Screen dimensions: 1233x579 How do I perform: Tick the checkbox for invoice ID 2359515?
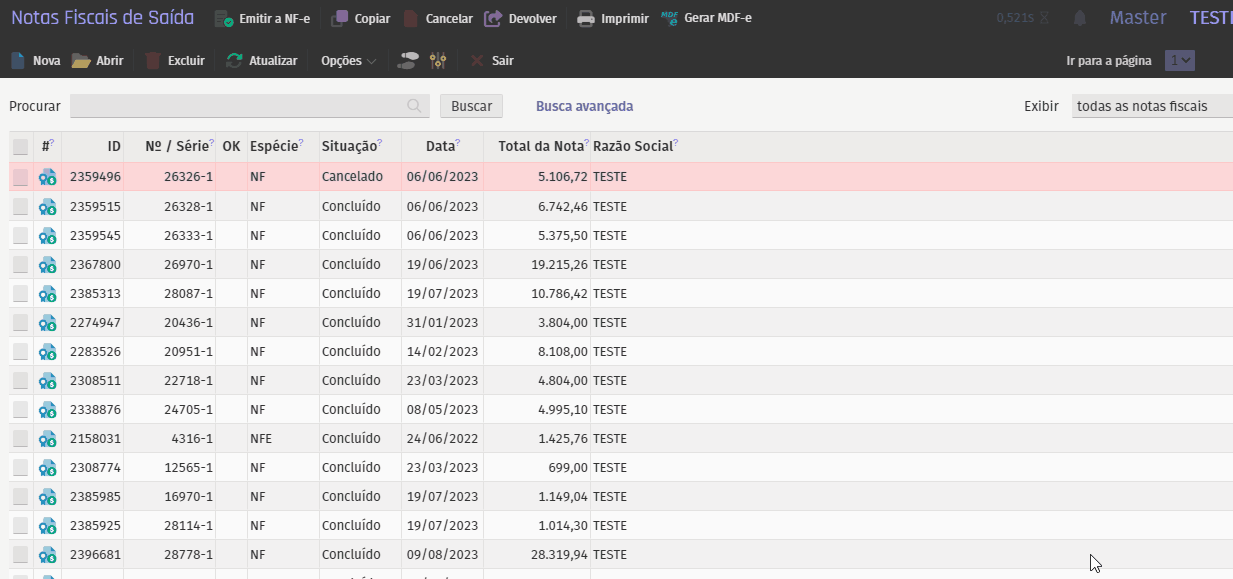[20, 206]
